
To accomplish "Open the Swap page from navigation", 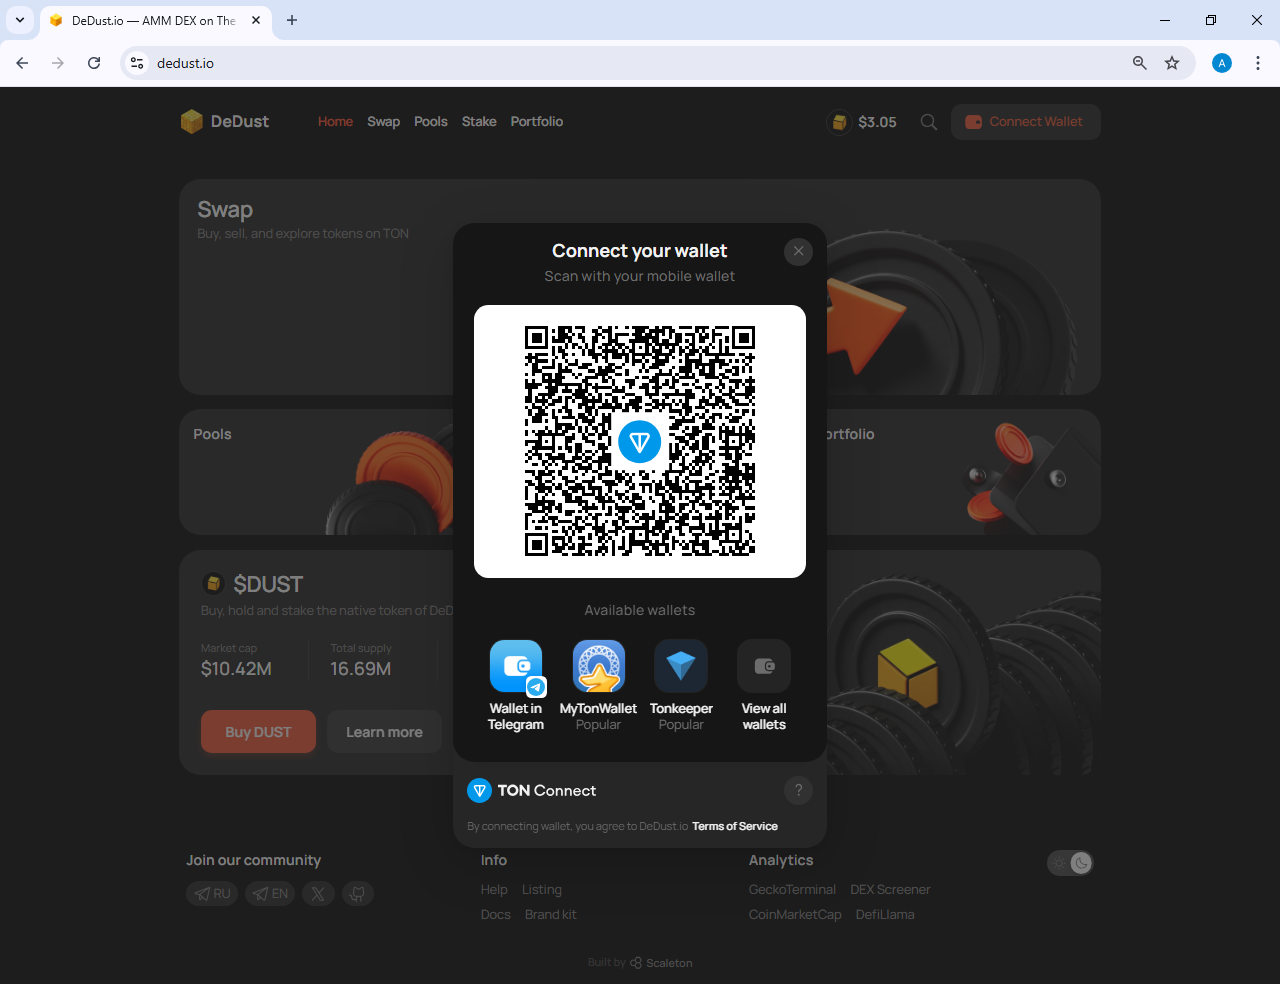I will click(x=383, y=121).
